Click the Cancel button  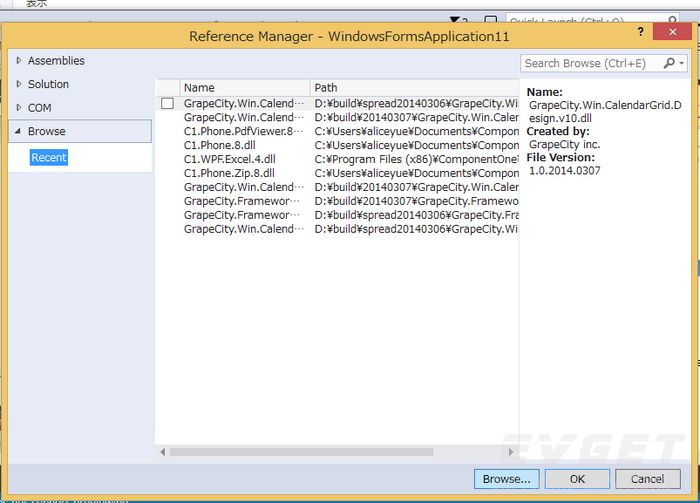(x=648, y=479)
